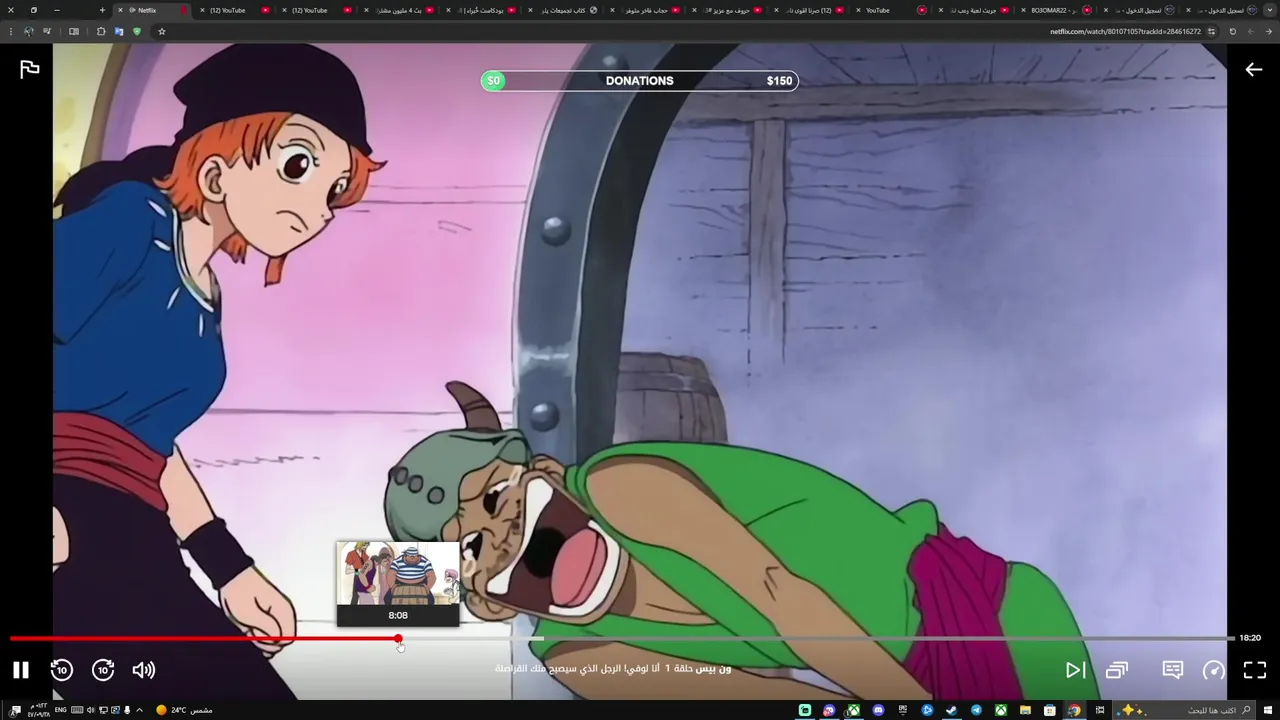Viewport: 1280px width, 720px height.
Task: Open audio and subtitles options
Action: click(x=1173, y=670)
